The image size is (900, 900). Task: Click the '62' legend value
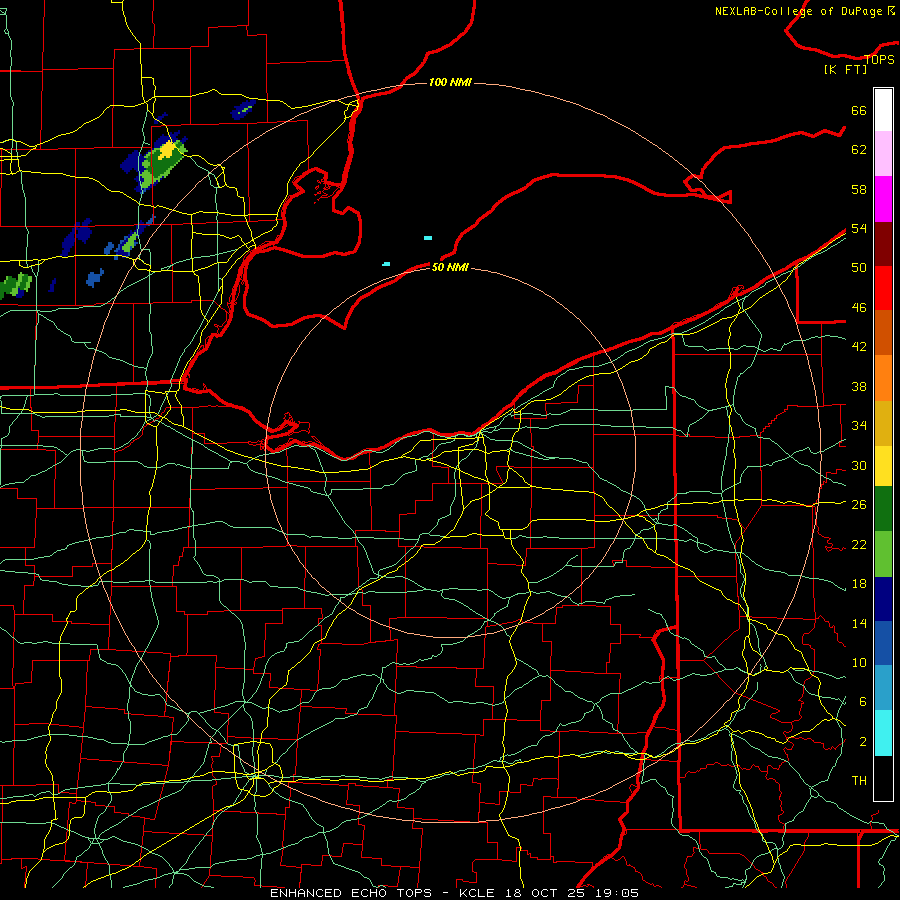859,149
